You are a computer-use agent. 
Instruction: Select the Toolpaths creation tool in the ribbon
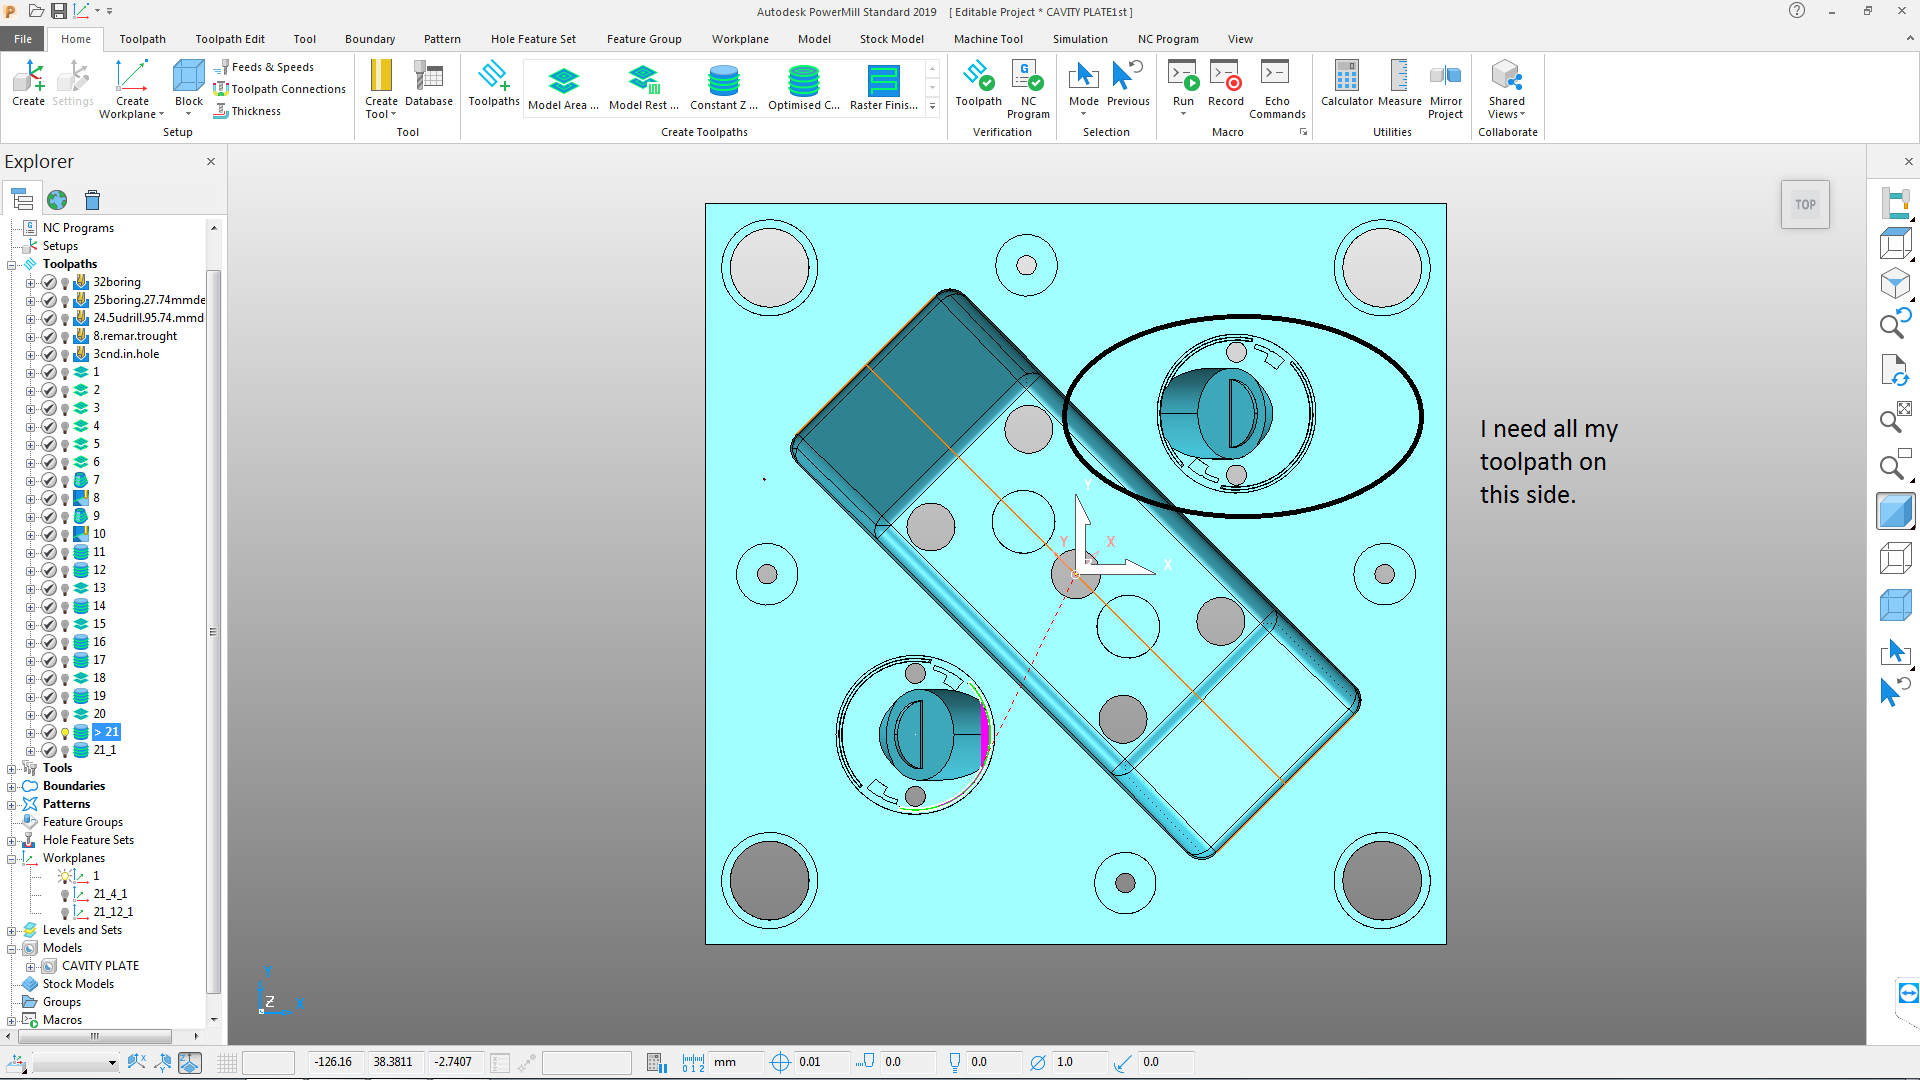click(493, 86)
